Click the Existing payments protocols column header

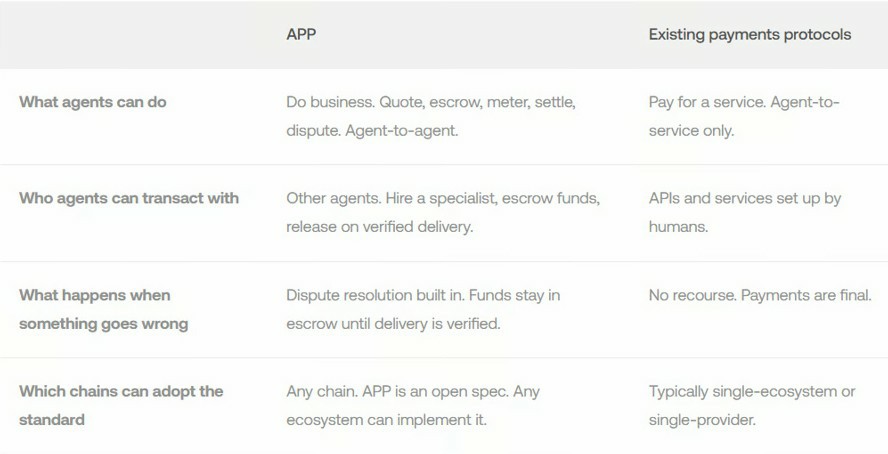pyautogui.click(x=749, y=34)
